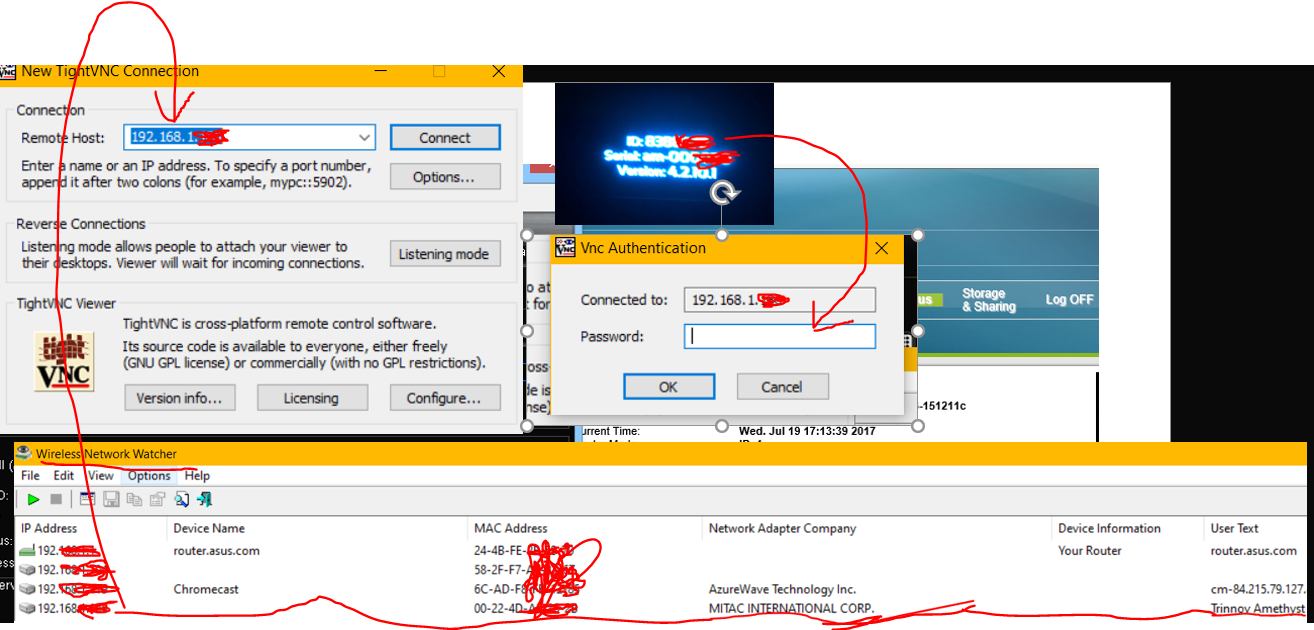Screen dimensions: 1314x630
Task: Click the Password field in Vnc Authentication
Action: click(x=780, y=337)
